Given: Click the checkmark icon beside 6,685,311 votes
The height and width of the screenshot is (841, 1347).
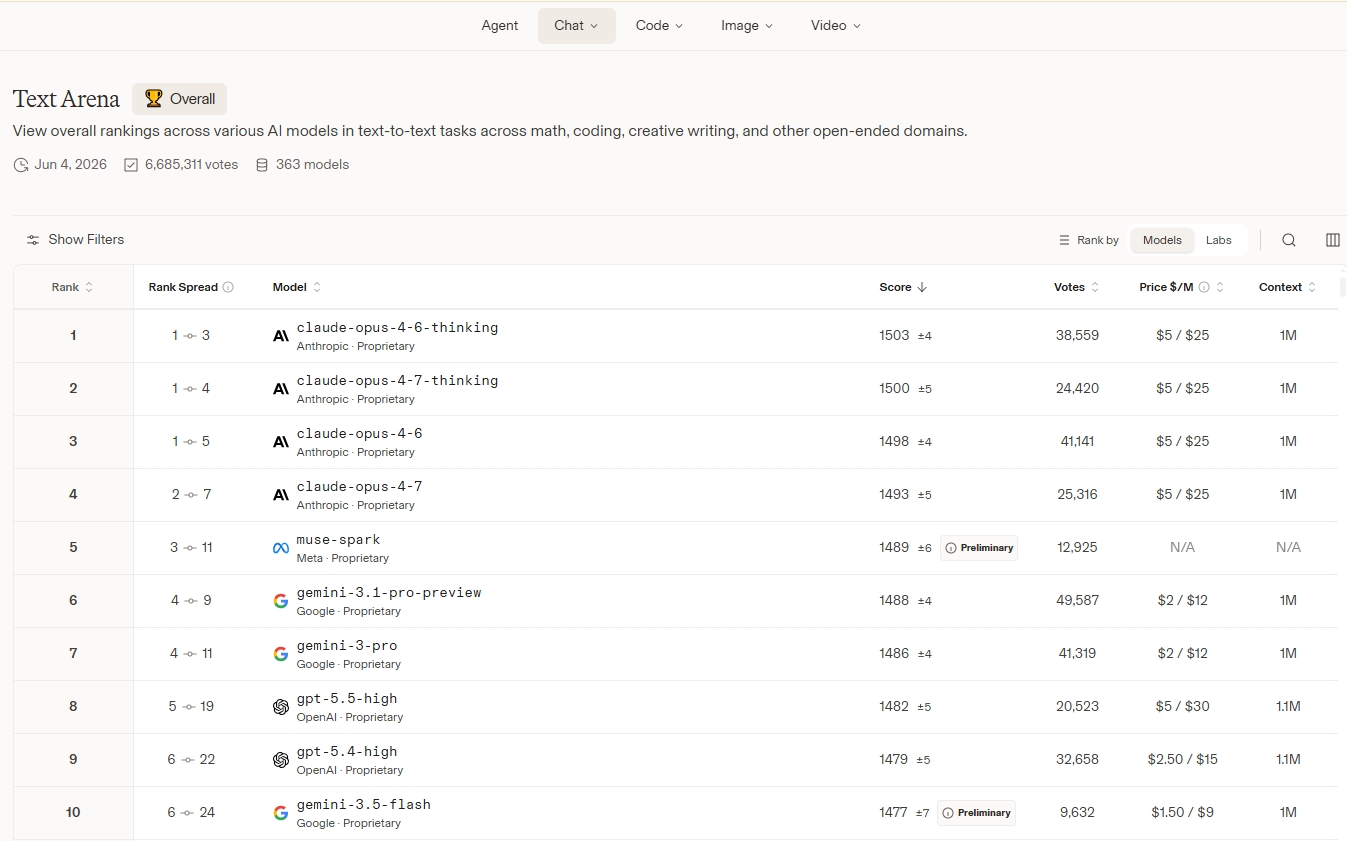Looking at the screenshot, I should pos(131,165).
